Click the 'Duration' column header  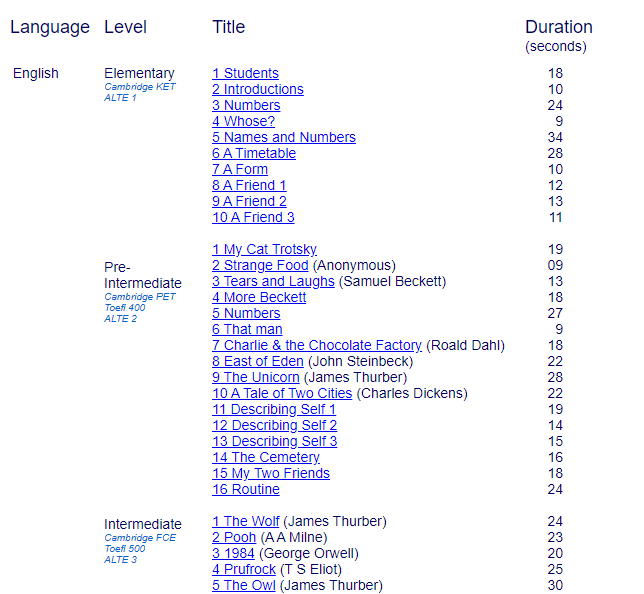pyautogui.click(x=559, y=27)
